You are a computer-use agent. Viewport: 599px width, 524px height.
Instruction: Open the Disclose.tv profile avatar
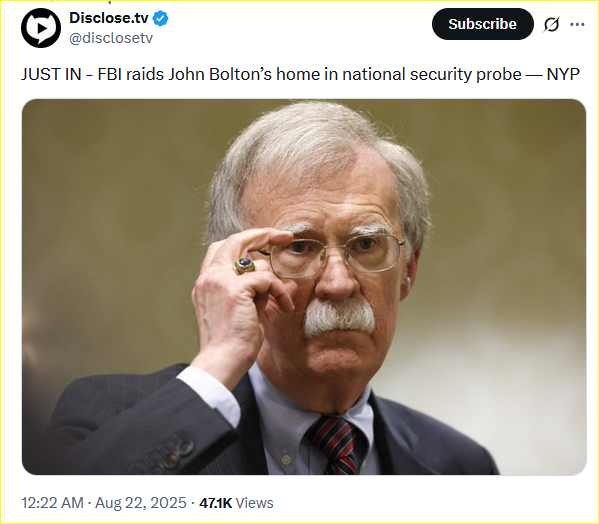(x=41, y=28)
